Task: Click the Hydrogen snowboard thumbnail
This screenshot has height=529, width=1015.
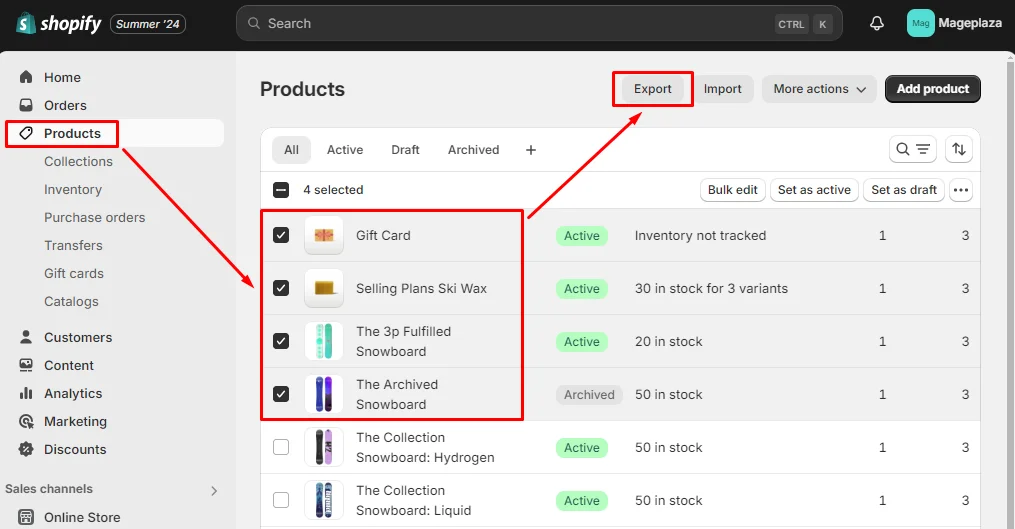Action: pyautogui.click(x=324, y=447)
